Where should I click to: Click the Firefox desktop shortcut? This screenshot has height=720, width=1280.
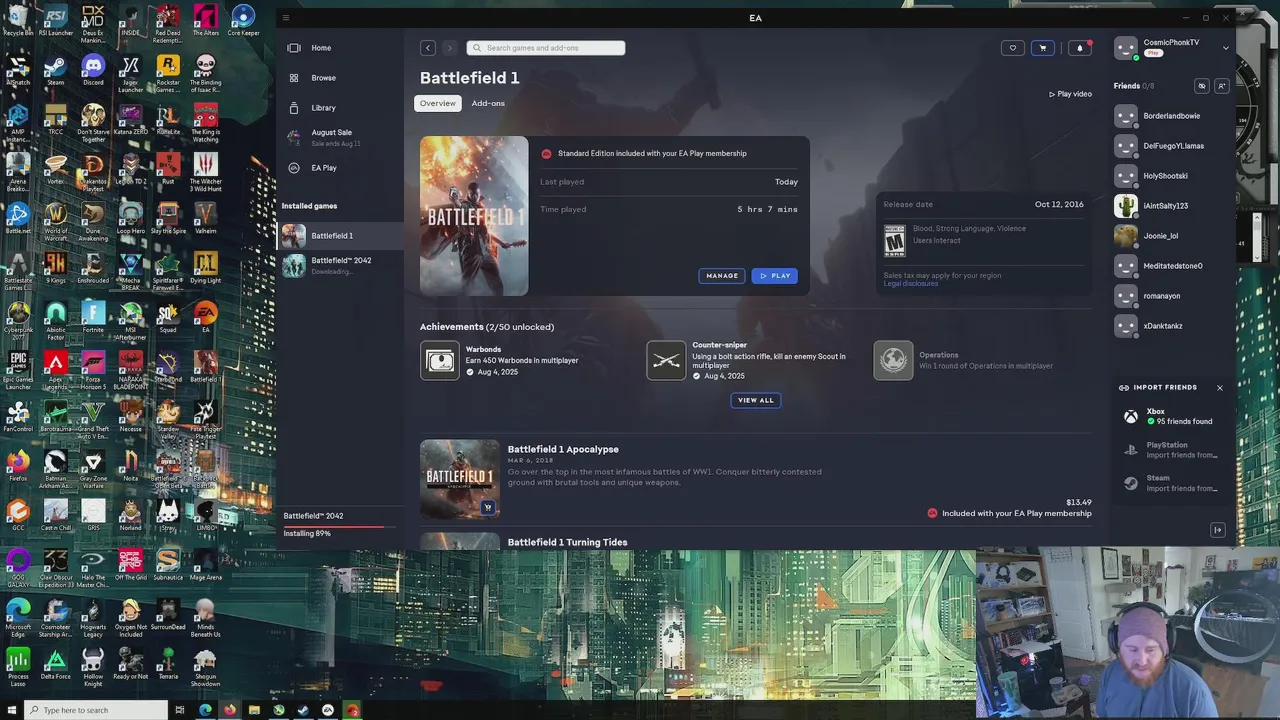pos(18,467)
